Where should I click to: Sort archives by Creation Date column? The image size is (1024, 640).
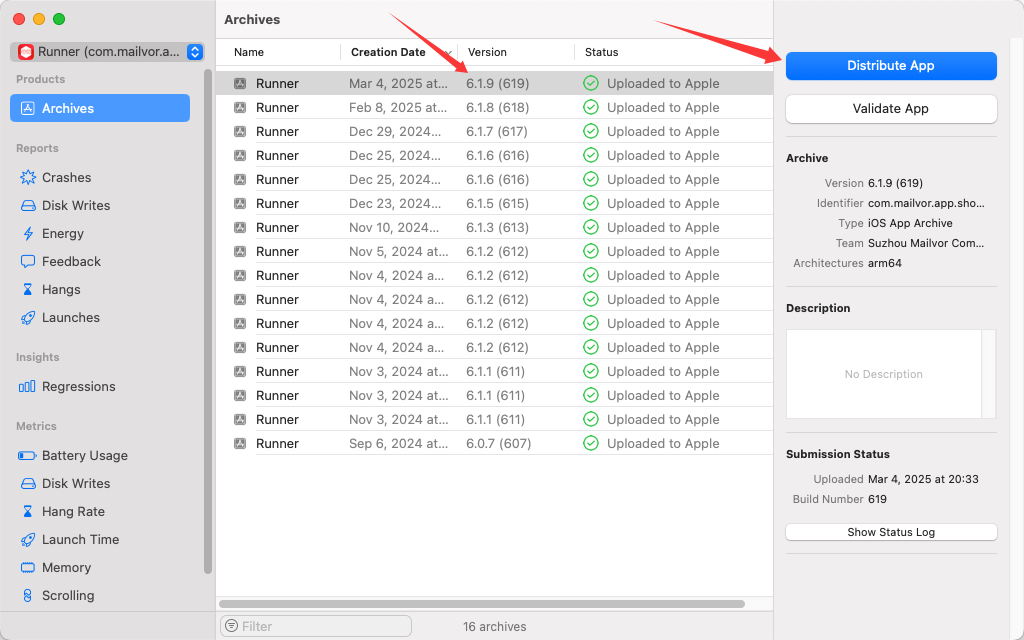[388, 52]
